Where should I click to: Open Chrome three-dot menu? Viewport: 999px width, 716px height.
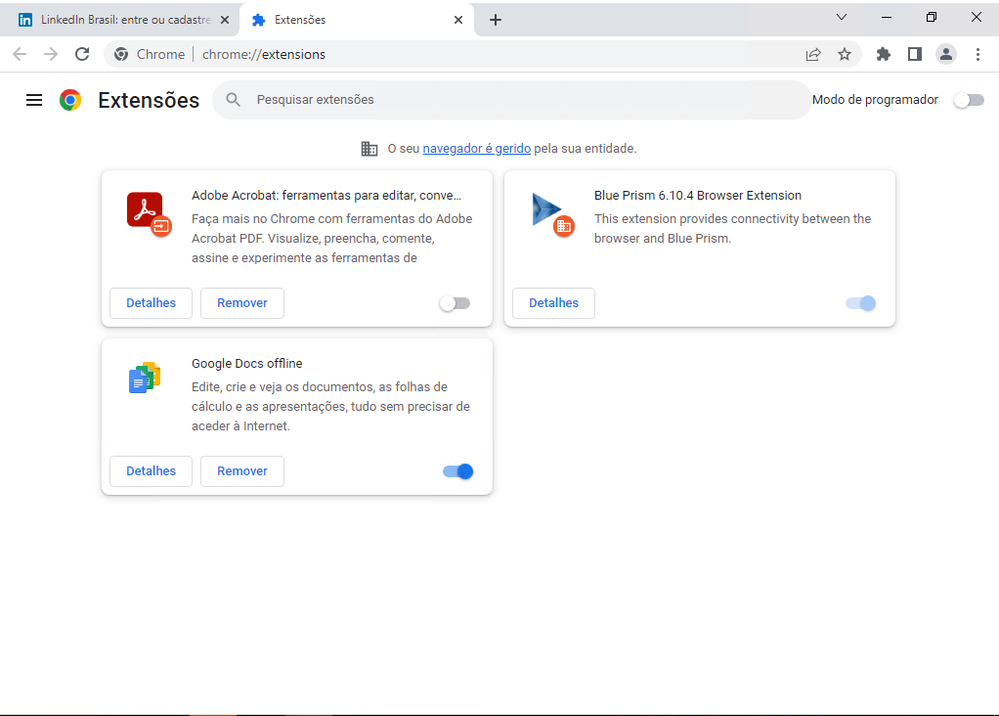tap(978, 54)
